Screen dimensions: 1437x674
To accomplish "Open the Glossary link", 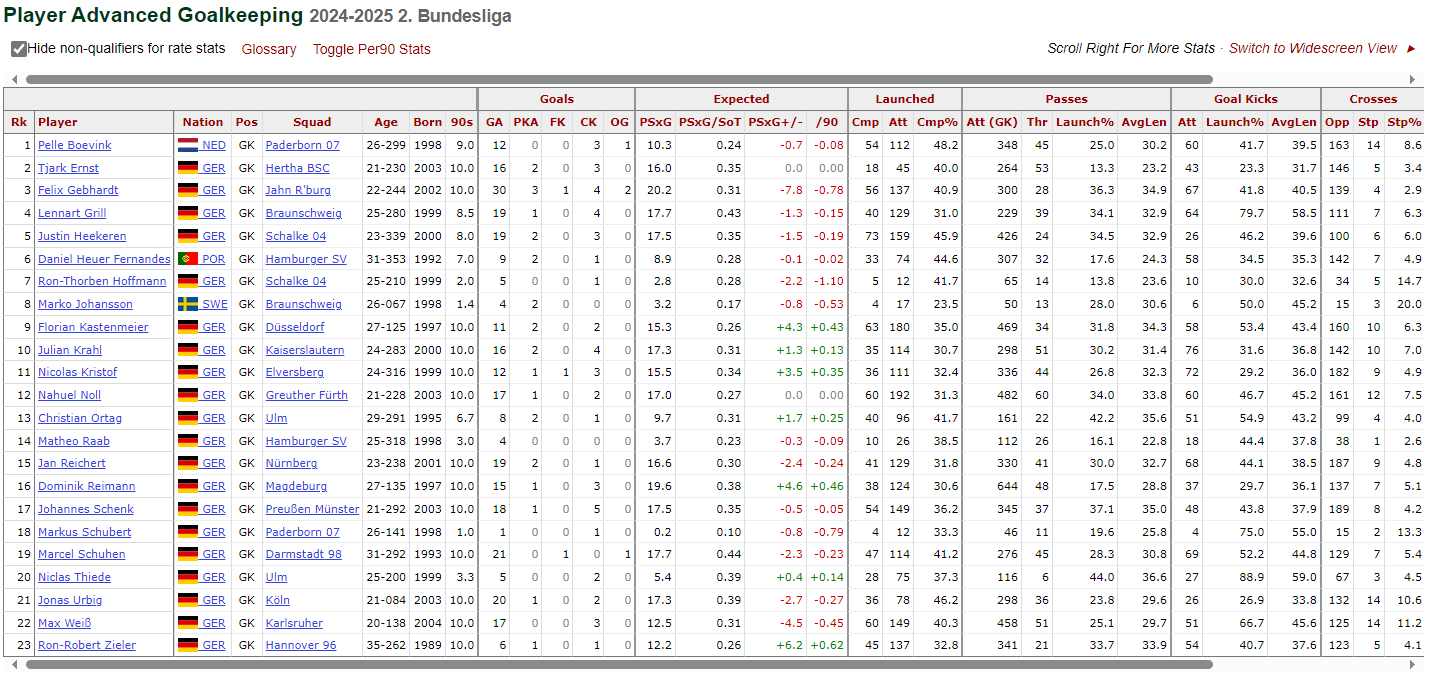I will tap(269, 49).
